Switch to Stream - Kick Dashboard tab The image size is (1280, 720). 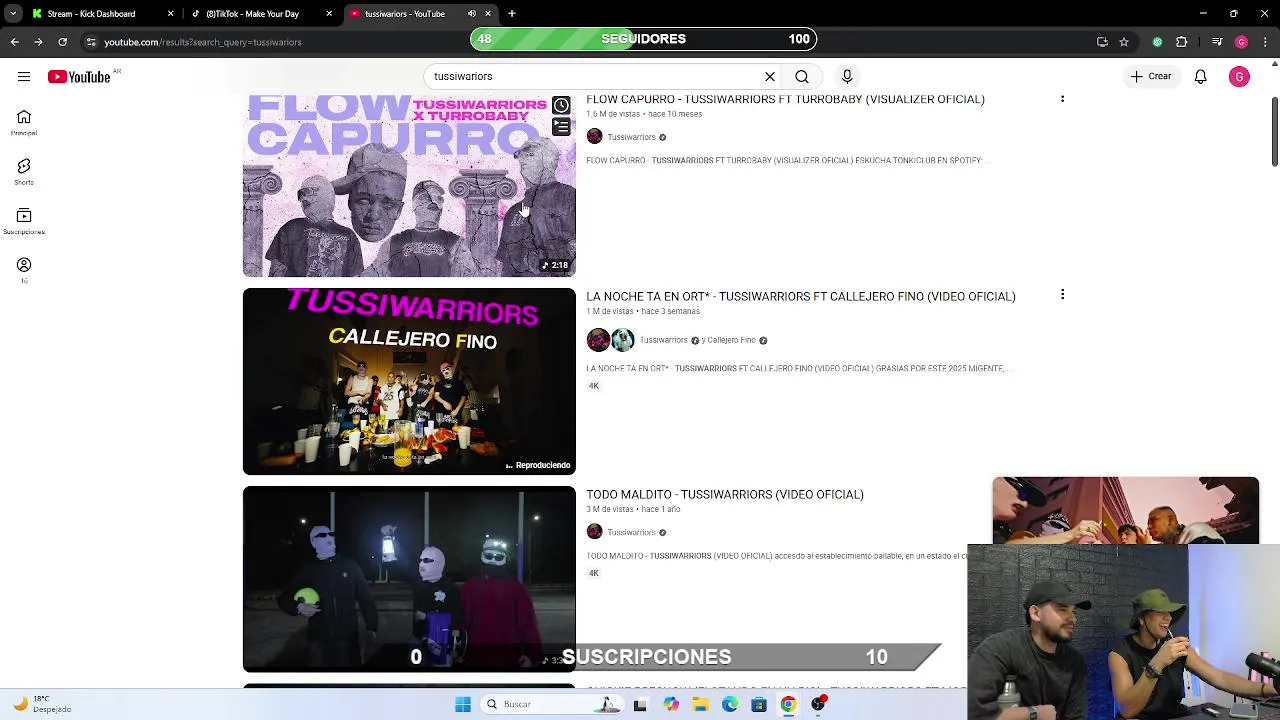[91, 14]
